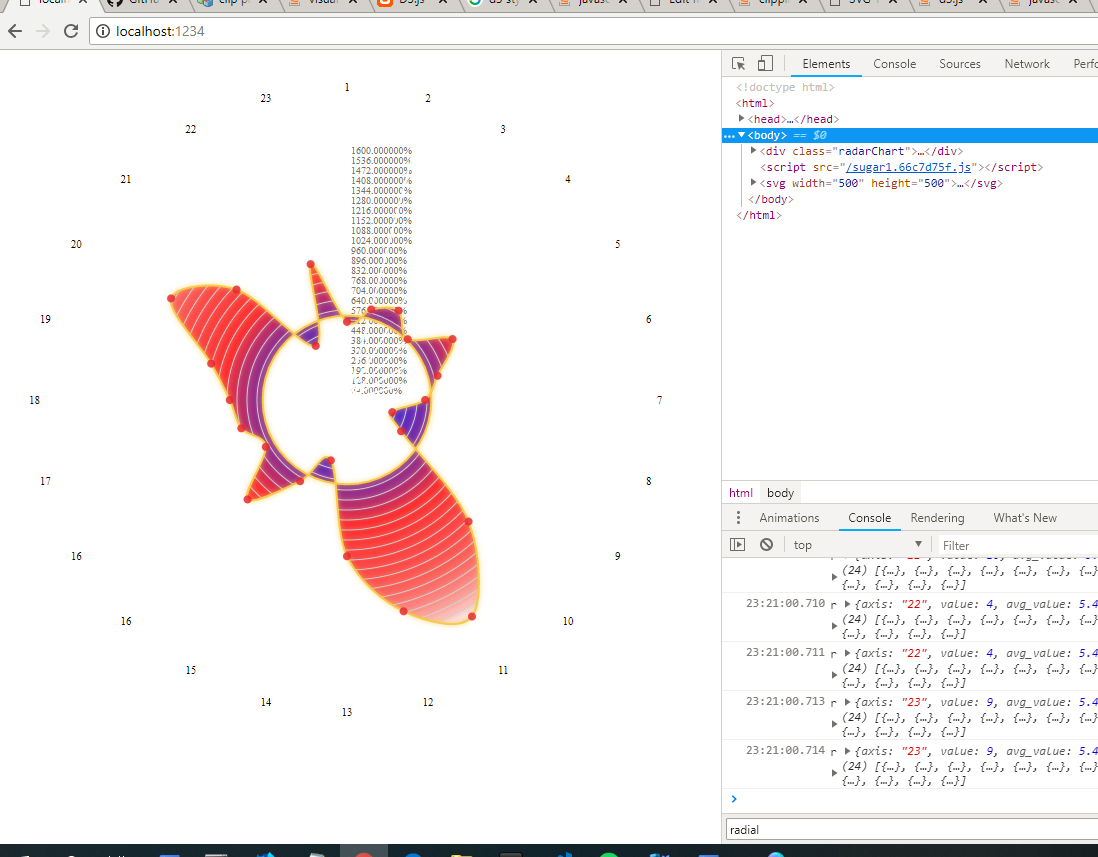Click axis label 13 on the radar chart
The height and width of the screenshot is (857, 1098).
pos(347,713)
